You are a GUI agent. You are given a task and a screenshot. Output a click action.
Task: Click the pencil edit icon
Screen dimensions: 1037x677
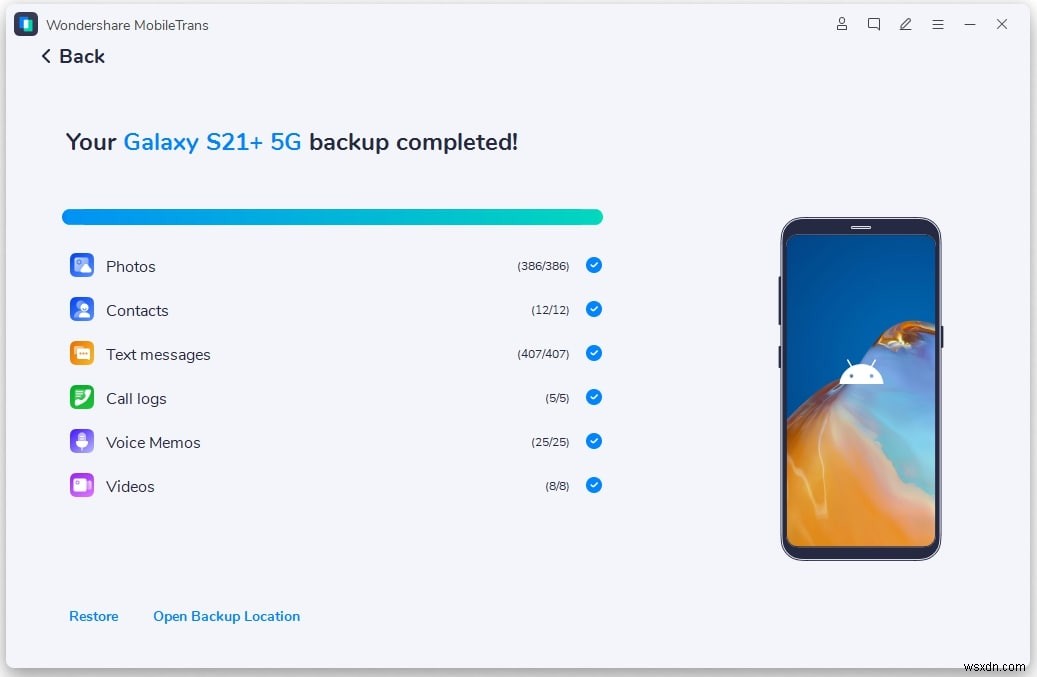click(x=905, y=24)
